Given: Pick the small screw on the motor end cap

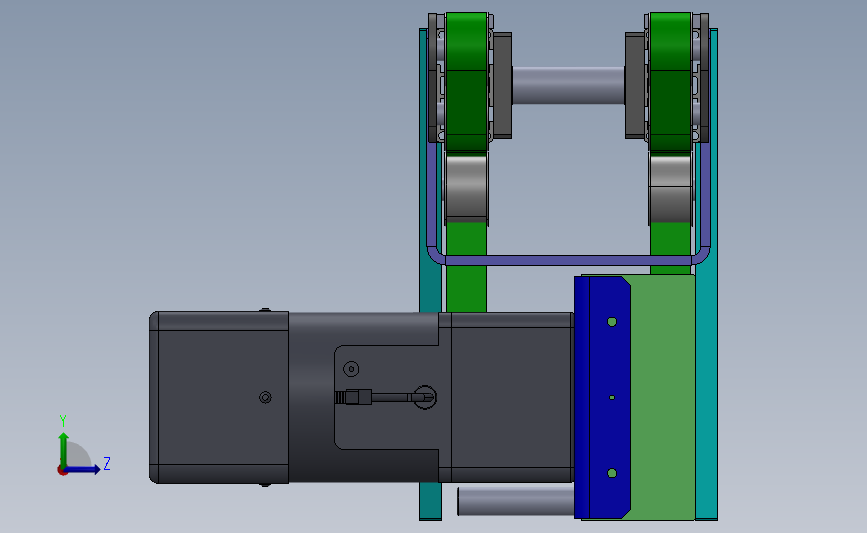Looking at the screenshot, I should 265,397.
